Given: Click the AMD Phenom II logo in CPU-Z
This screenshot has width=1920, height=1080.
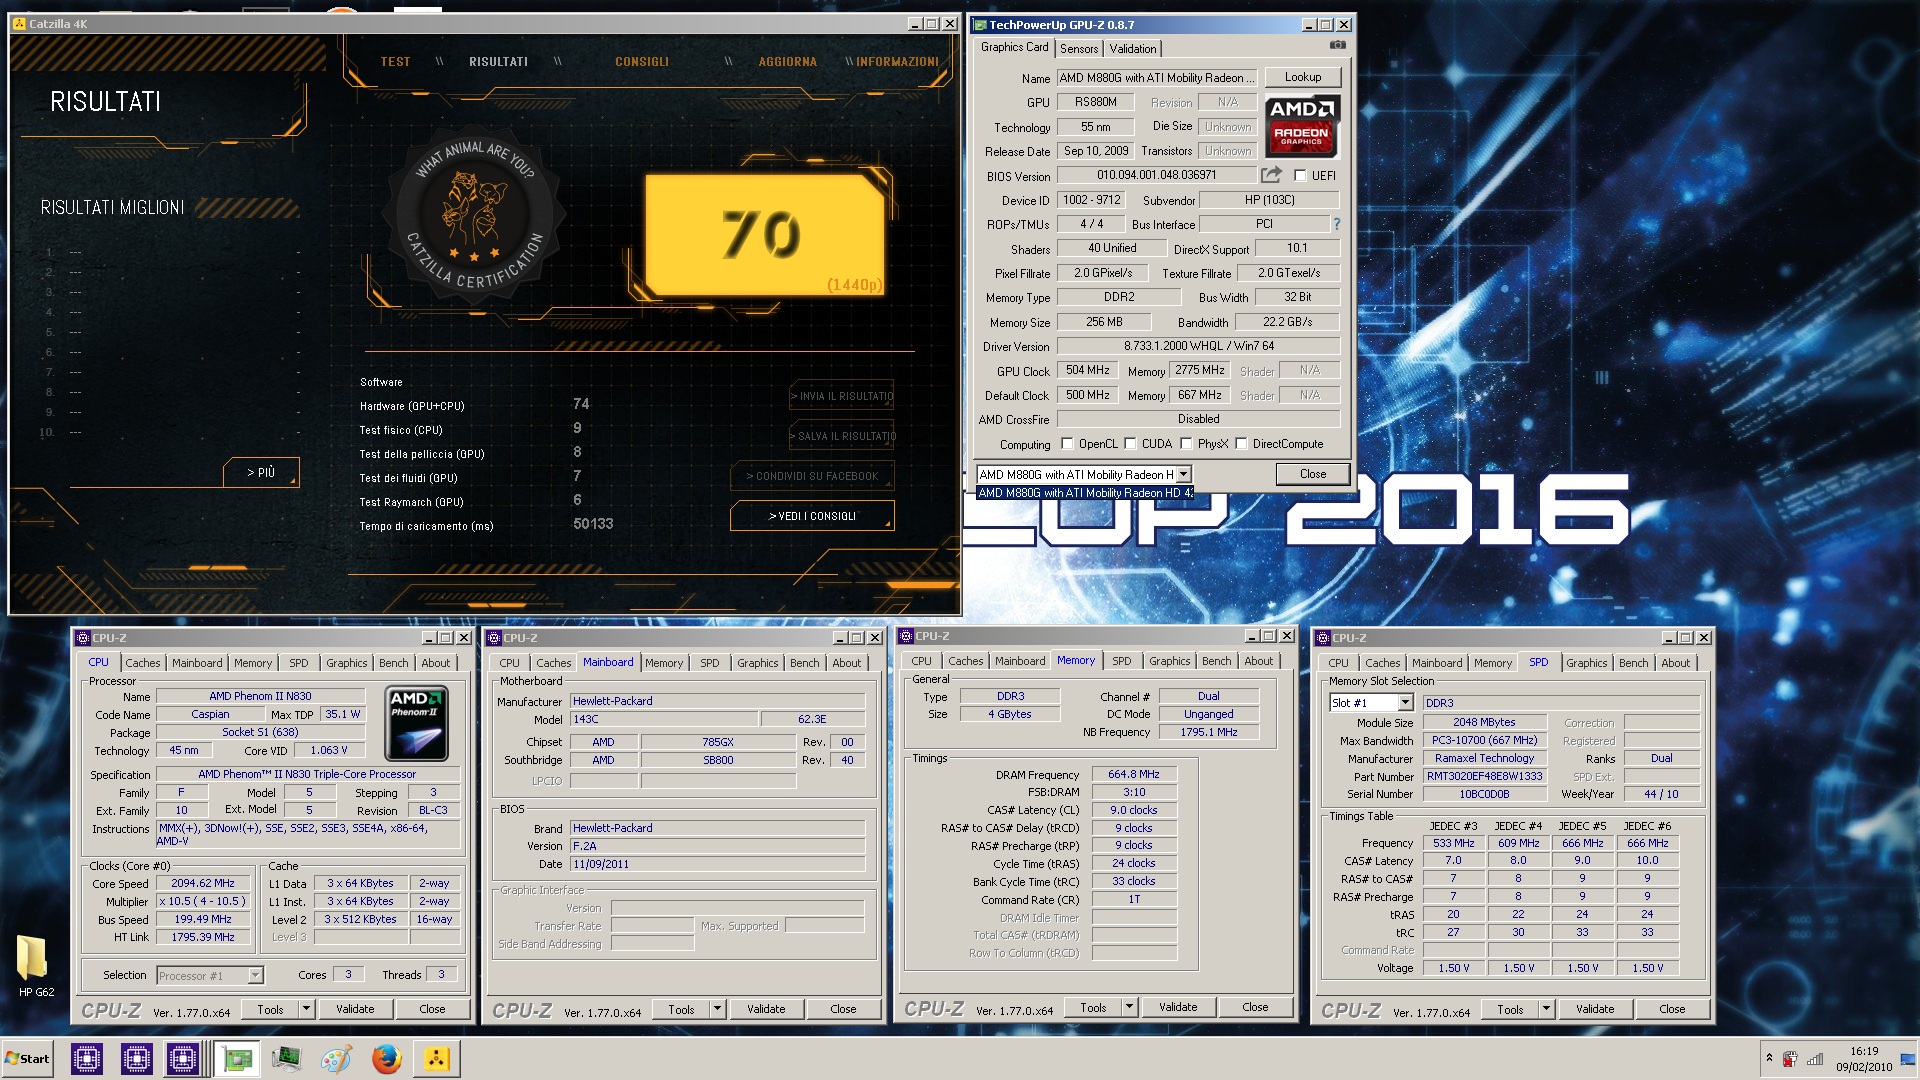Looking at the screenshot, I should 417,723.
